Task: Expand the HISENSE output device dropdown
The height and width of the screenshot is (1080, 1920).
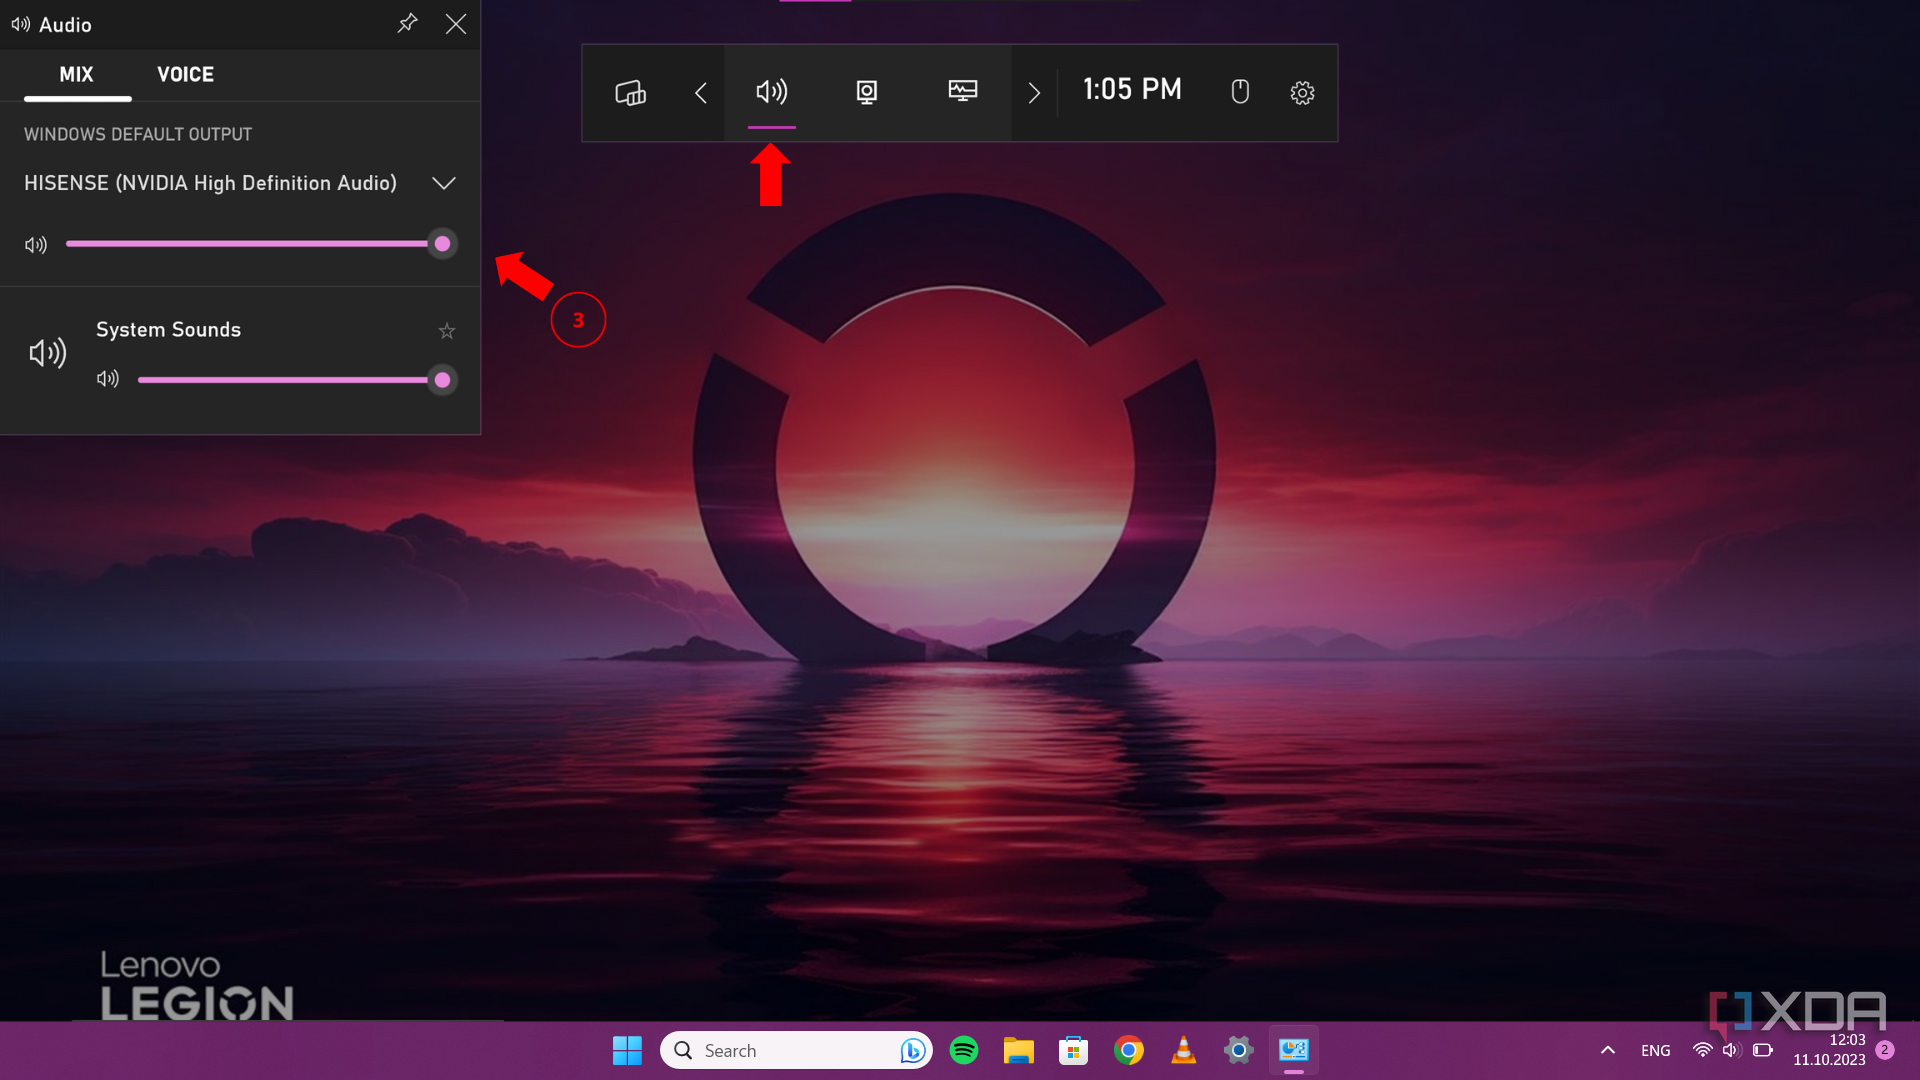Action: tap(443, 183)
